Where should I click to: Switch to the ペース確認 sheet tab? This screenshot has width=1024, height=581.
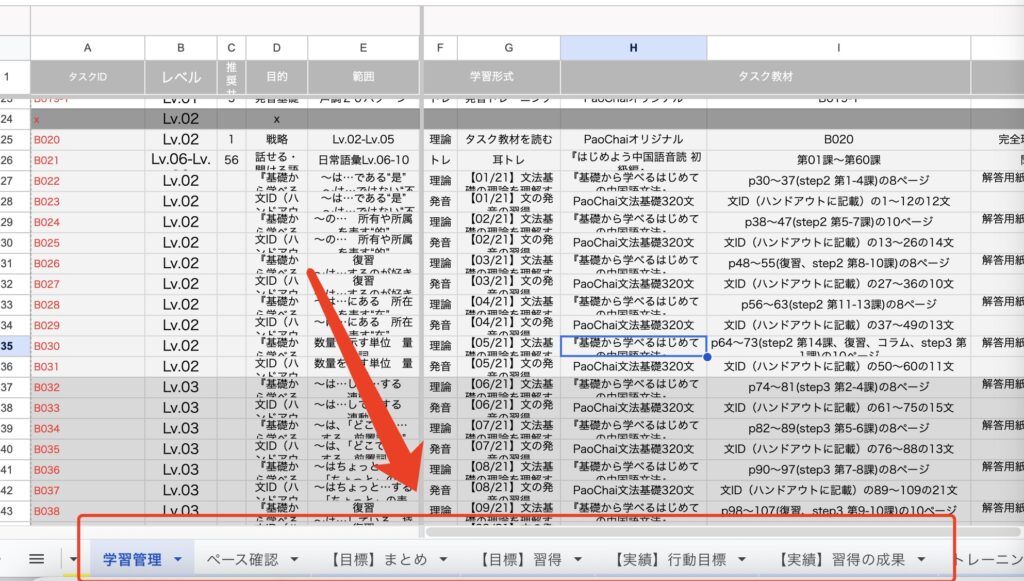pos(241,559)
